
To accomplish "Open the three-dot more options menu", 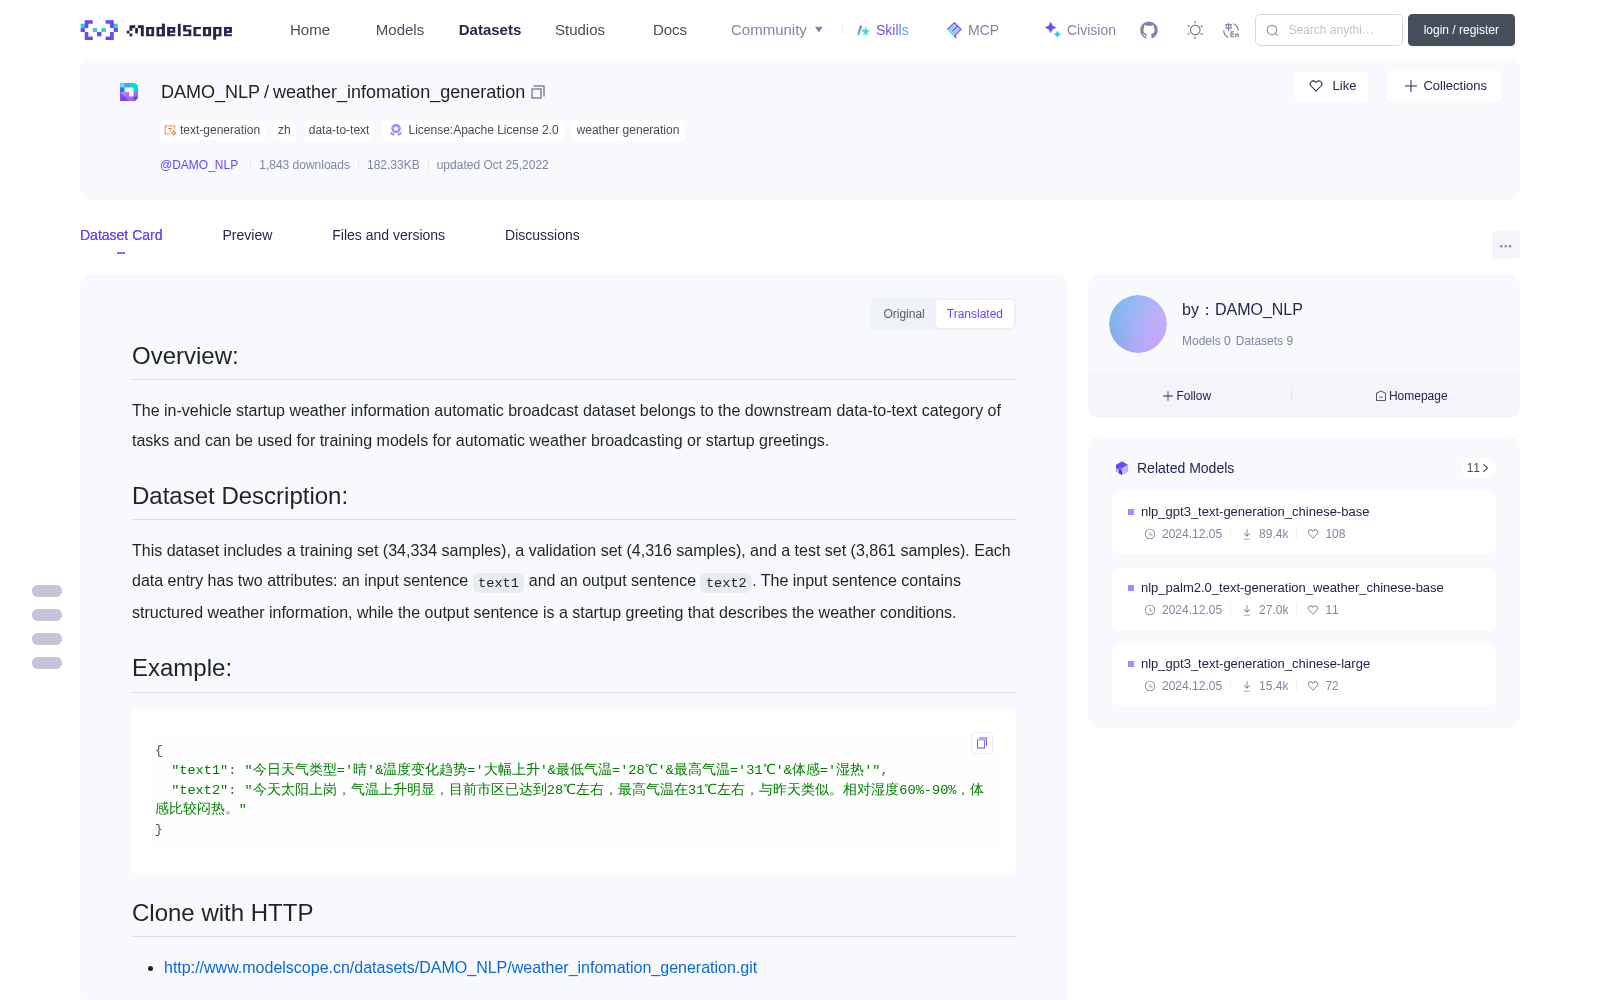I will (1506, 245).
